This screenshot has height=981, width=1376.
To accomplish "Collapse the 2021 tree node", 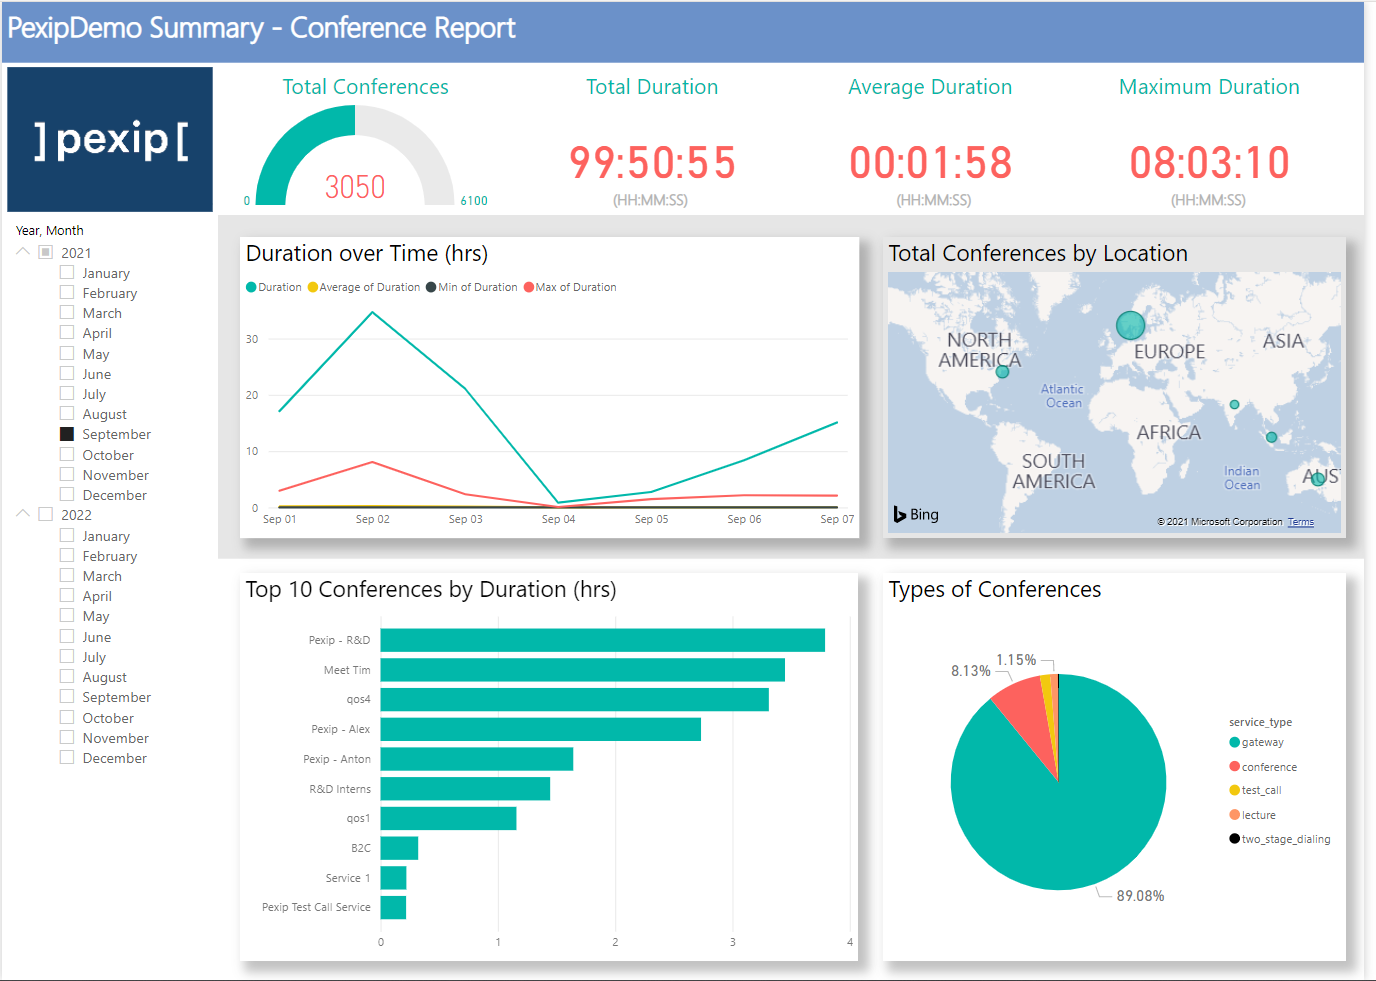I will pyautogui.click(x=22, y=251).
